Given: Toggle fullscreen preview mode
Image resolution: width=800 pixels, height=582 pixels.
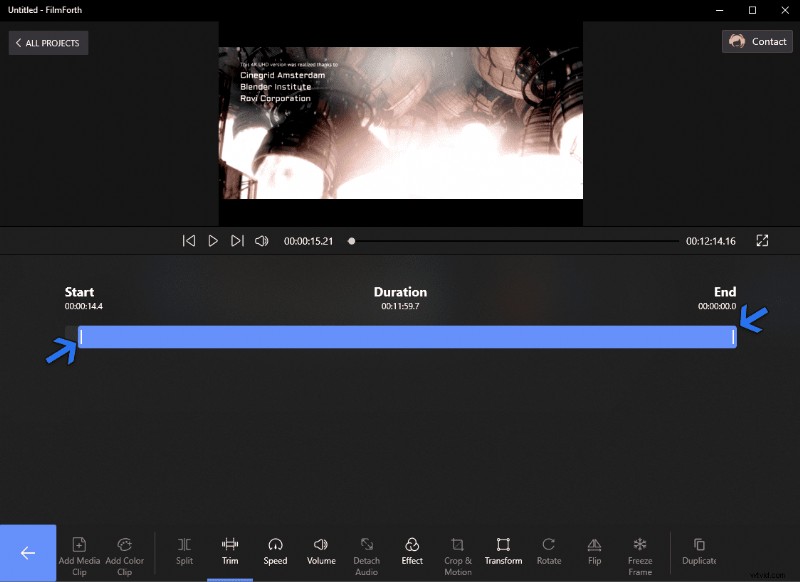Looking at the screenshot, I should (762, 240).
